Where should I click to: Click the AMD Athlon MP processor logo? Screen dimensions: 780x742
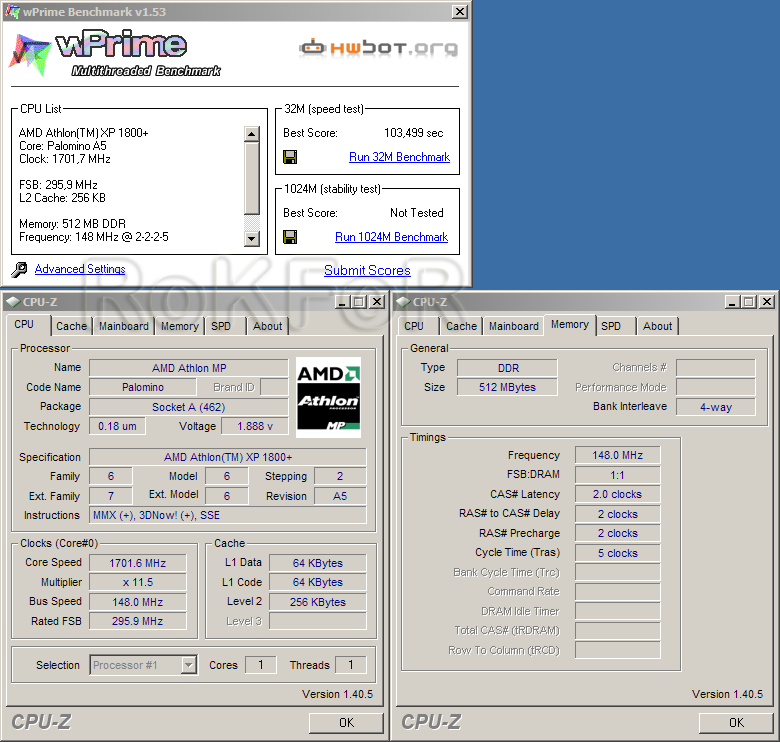coord(328,397)
